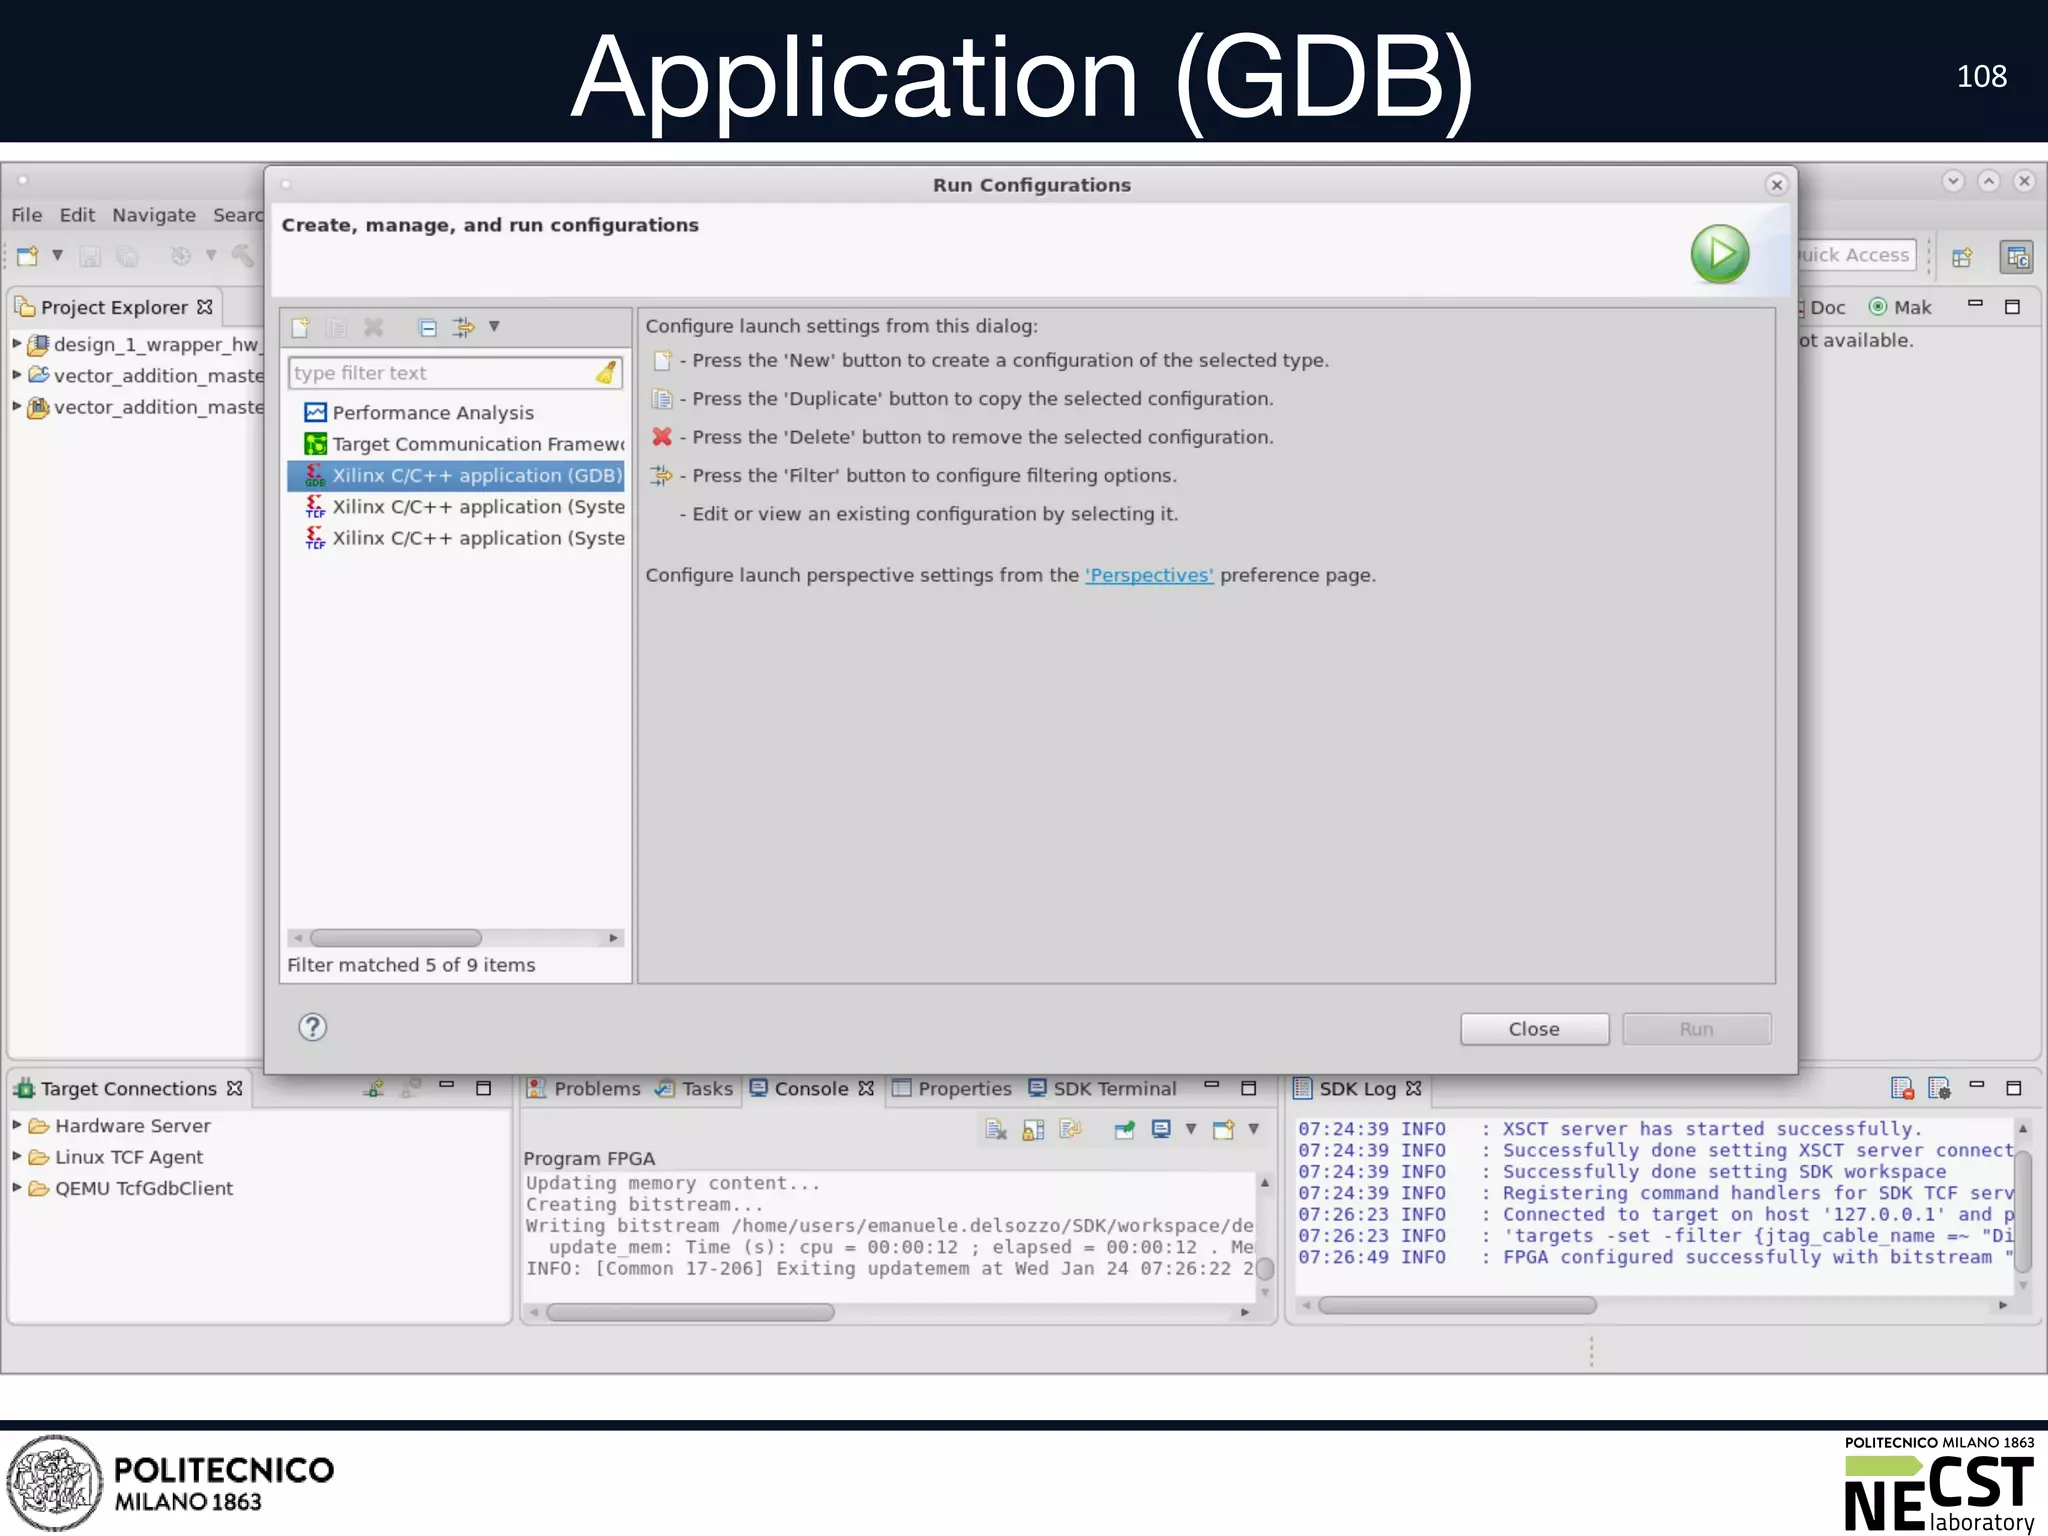This screenshot has width=2048, height=1536.
Task: Click SDK Log settings gear icon
Action: (1940, 1088)
